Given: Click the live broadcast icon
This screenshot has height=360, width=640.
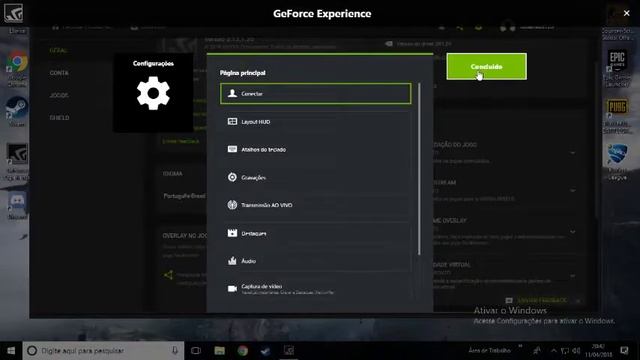Looking at the screenshot, I should (232, 205).
